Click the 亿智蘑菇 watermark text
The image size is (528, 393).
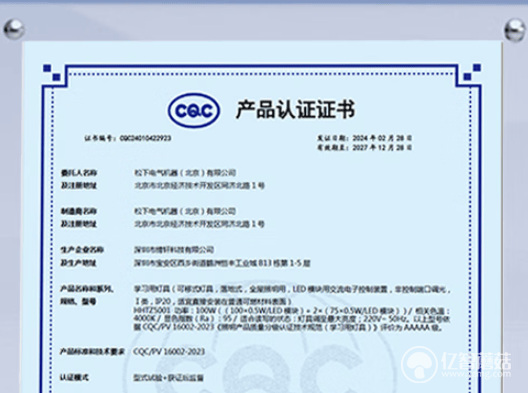click(476, 361)
